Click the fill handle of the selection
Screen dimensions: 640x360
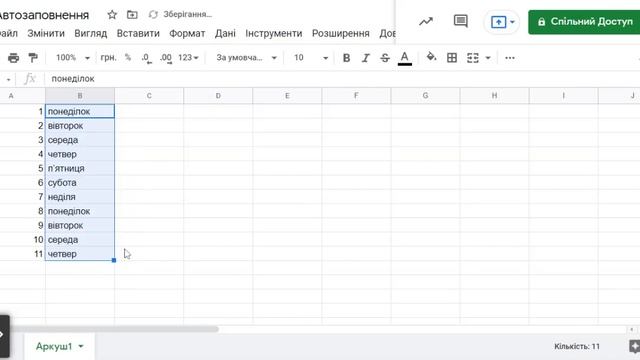click(114, 260)
